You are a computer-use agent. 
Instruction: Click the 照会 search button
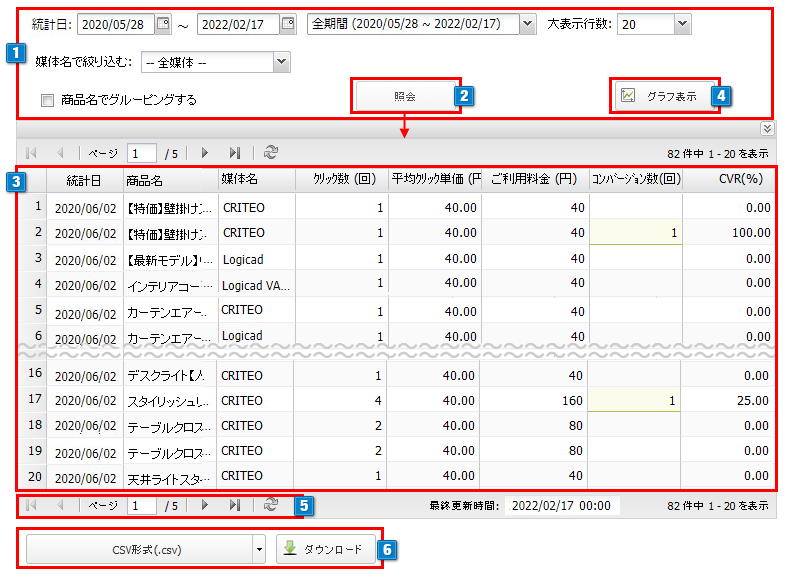[405, 97]
